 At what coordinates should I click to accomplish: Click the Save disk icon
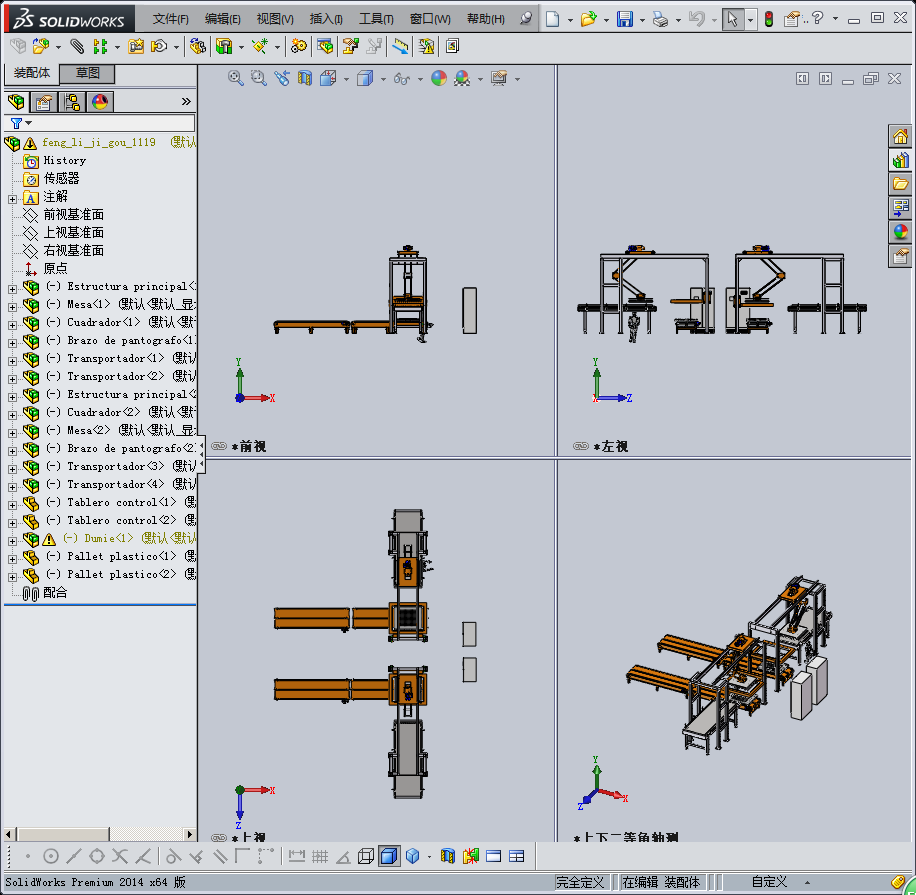[x=625, y=19]
